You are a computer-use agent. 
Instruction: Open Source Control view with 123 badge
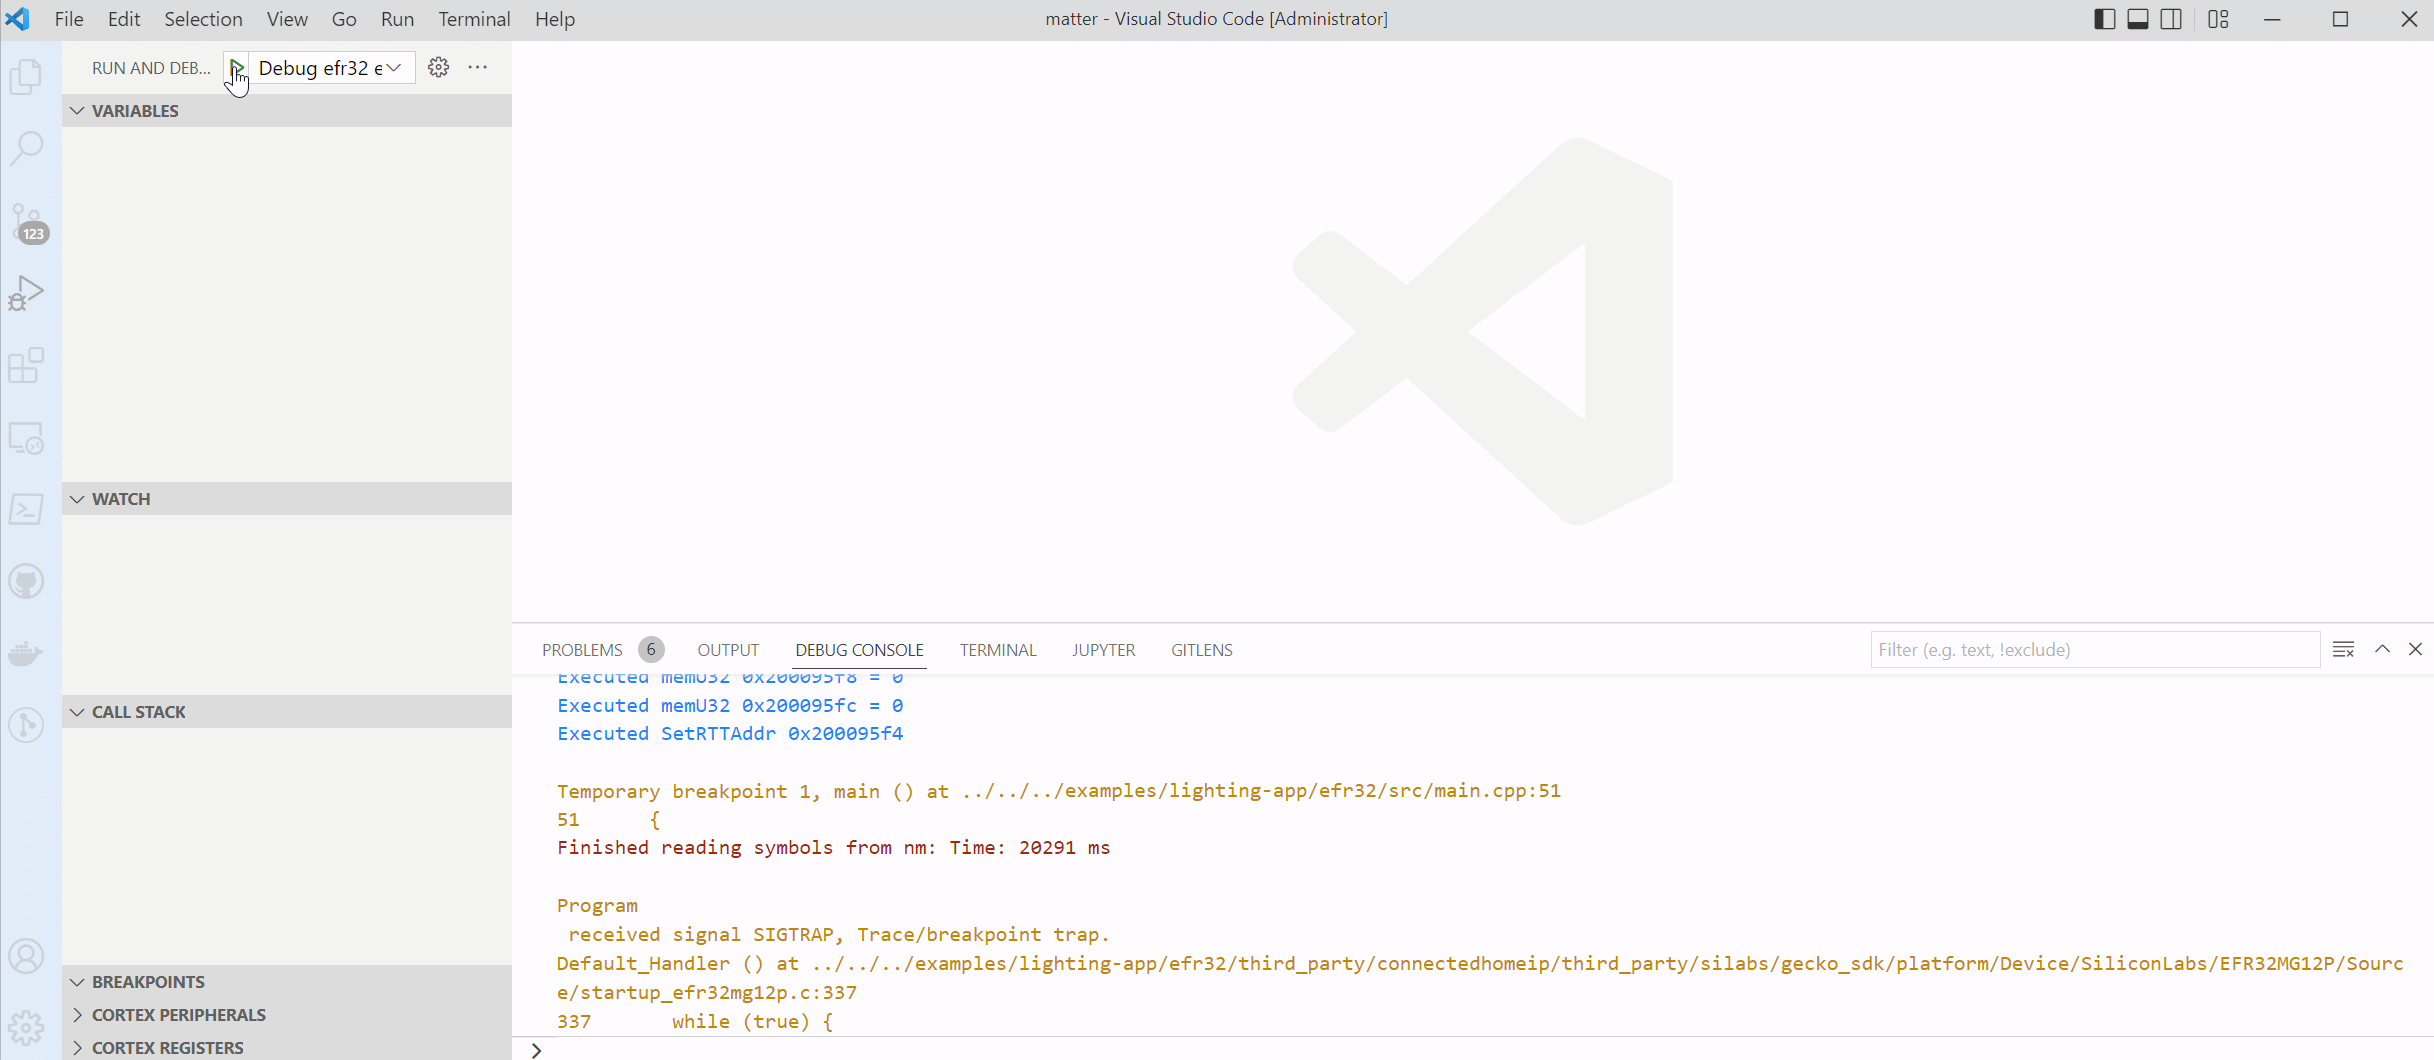coord(27,222)
